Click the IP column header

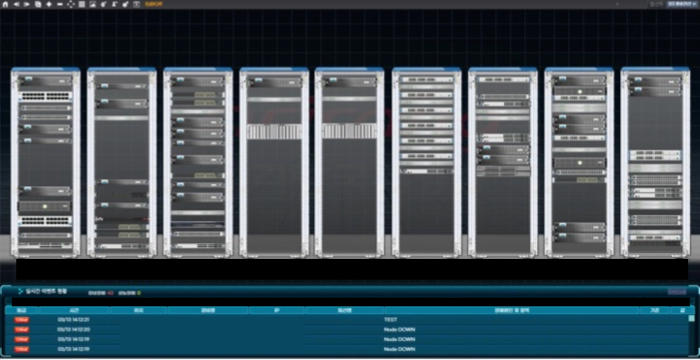[277, 310]
